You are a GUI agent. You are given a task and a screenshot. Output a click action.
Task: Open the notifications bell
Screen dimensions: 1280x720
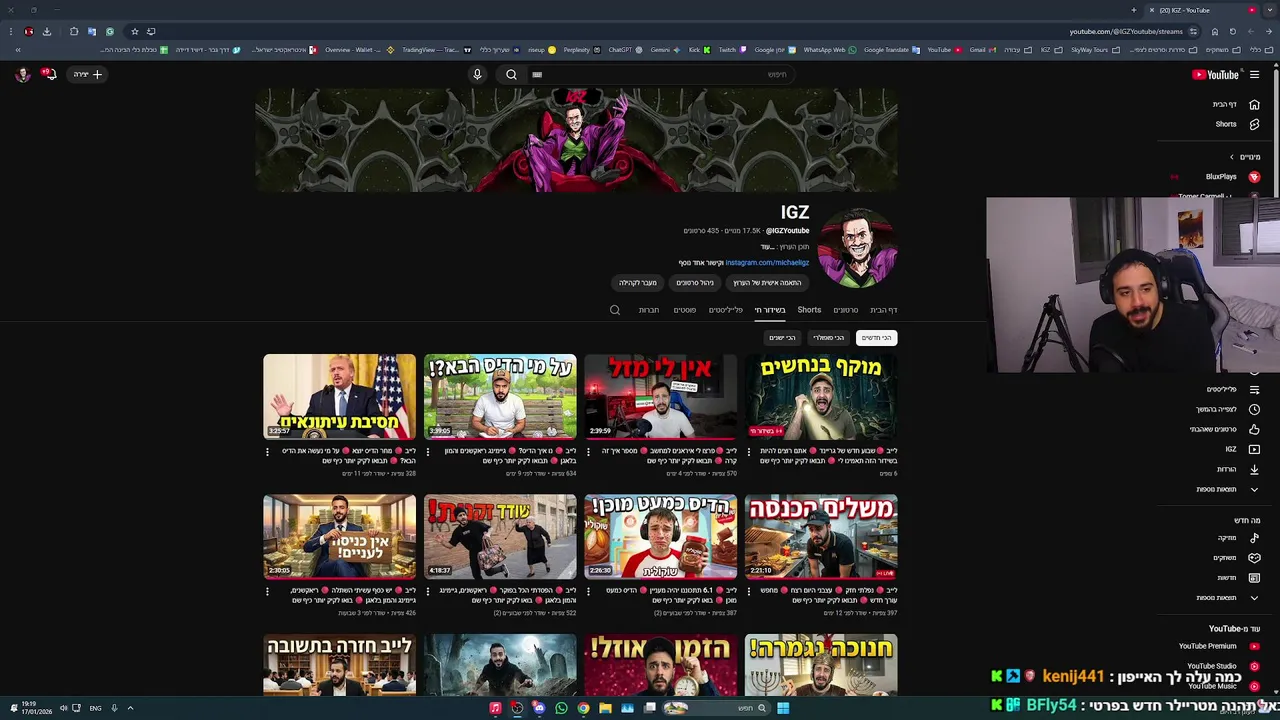(x=48, y=74)
